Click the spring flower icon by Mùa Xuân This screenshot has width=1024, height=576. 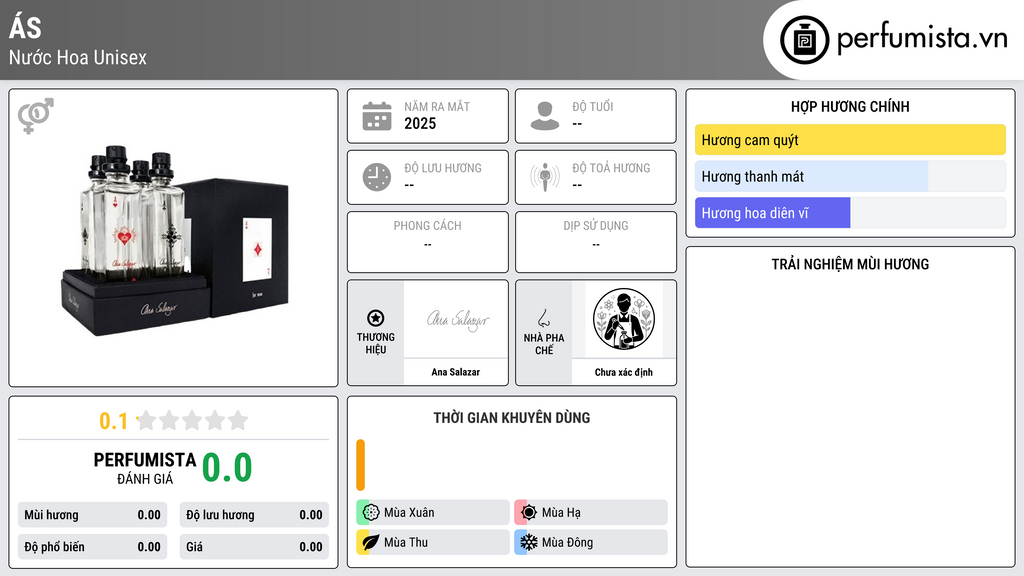pyautogui.click(x=371, y=513)
